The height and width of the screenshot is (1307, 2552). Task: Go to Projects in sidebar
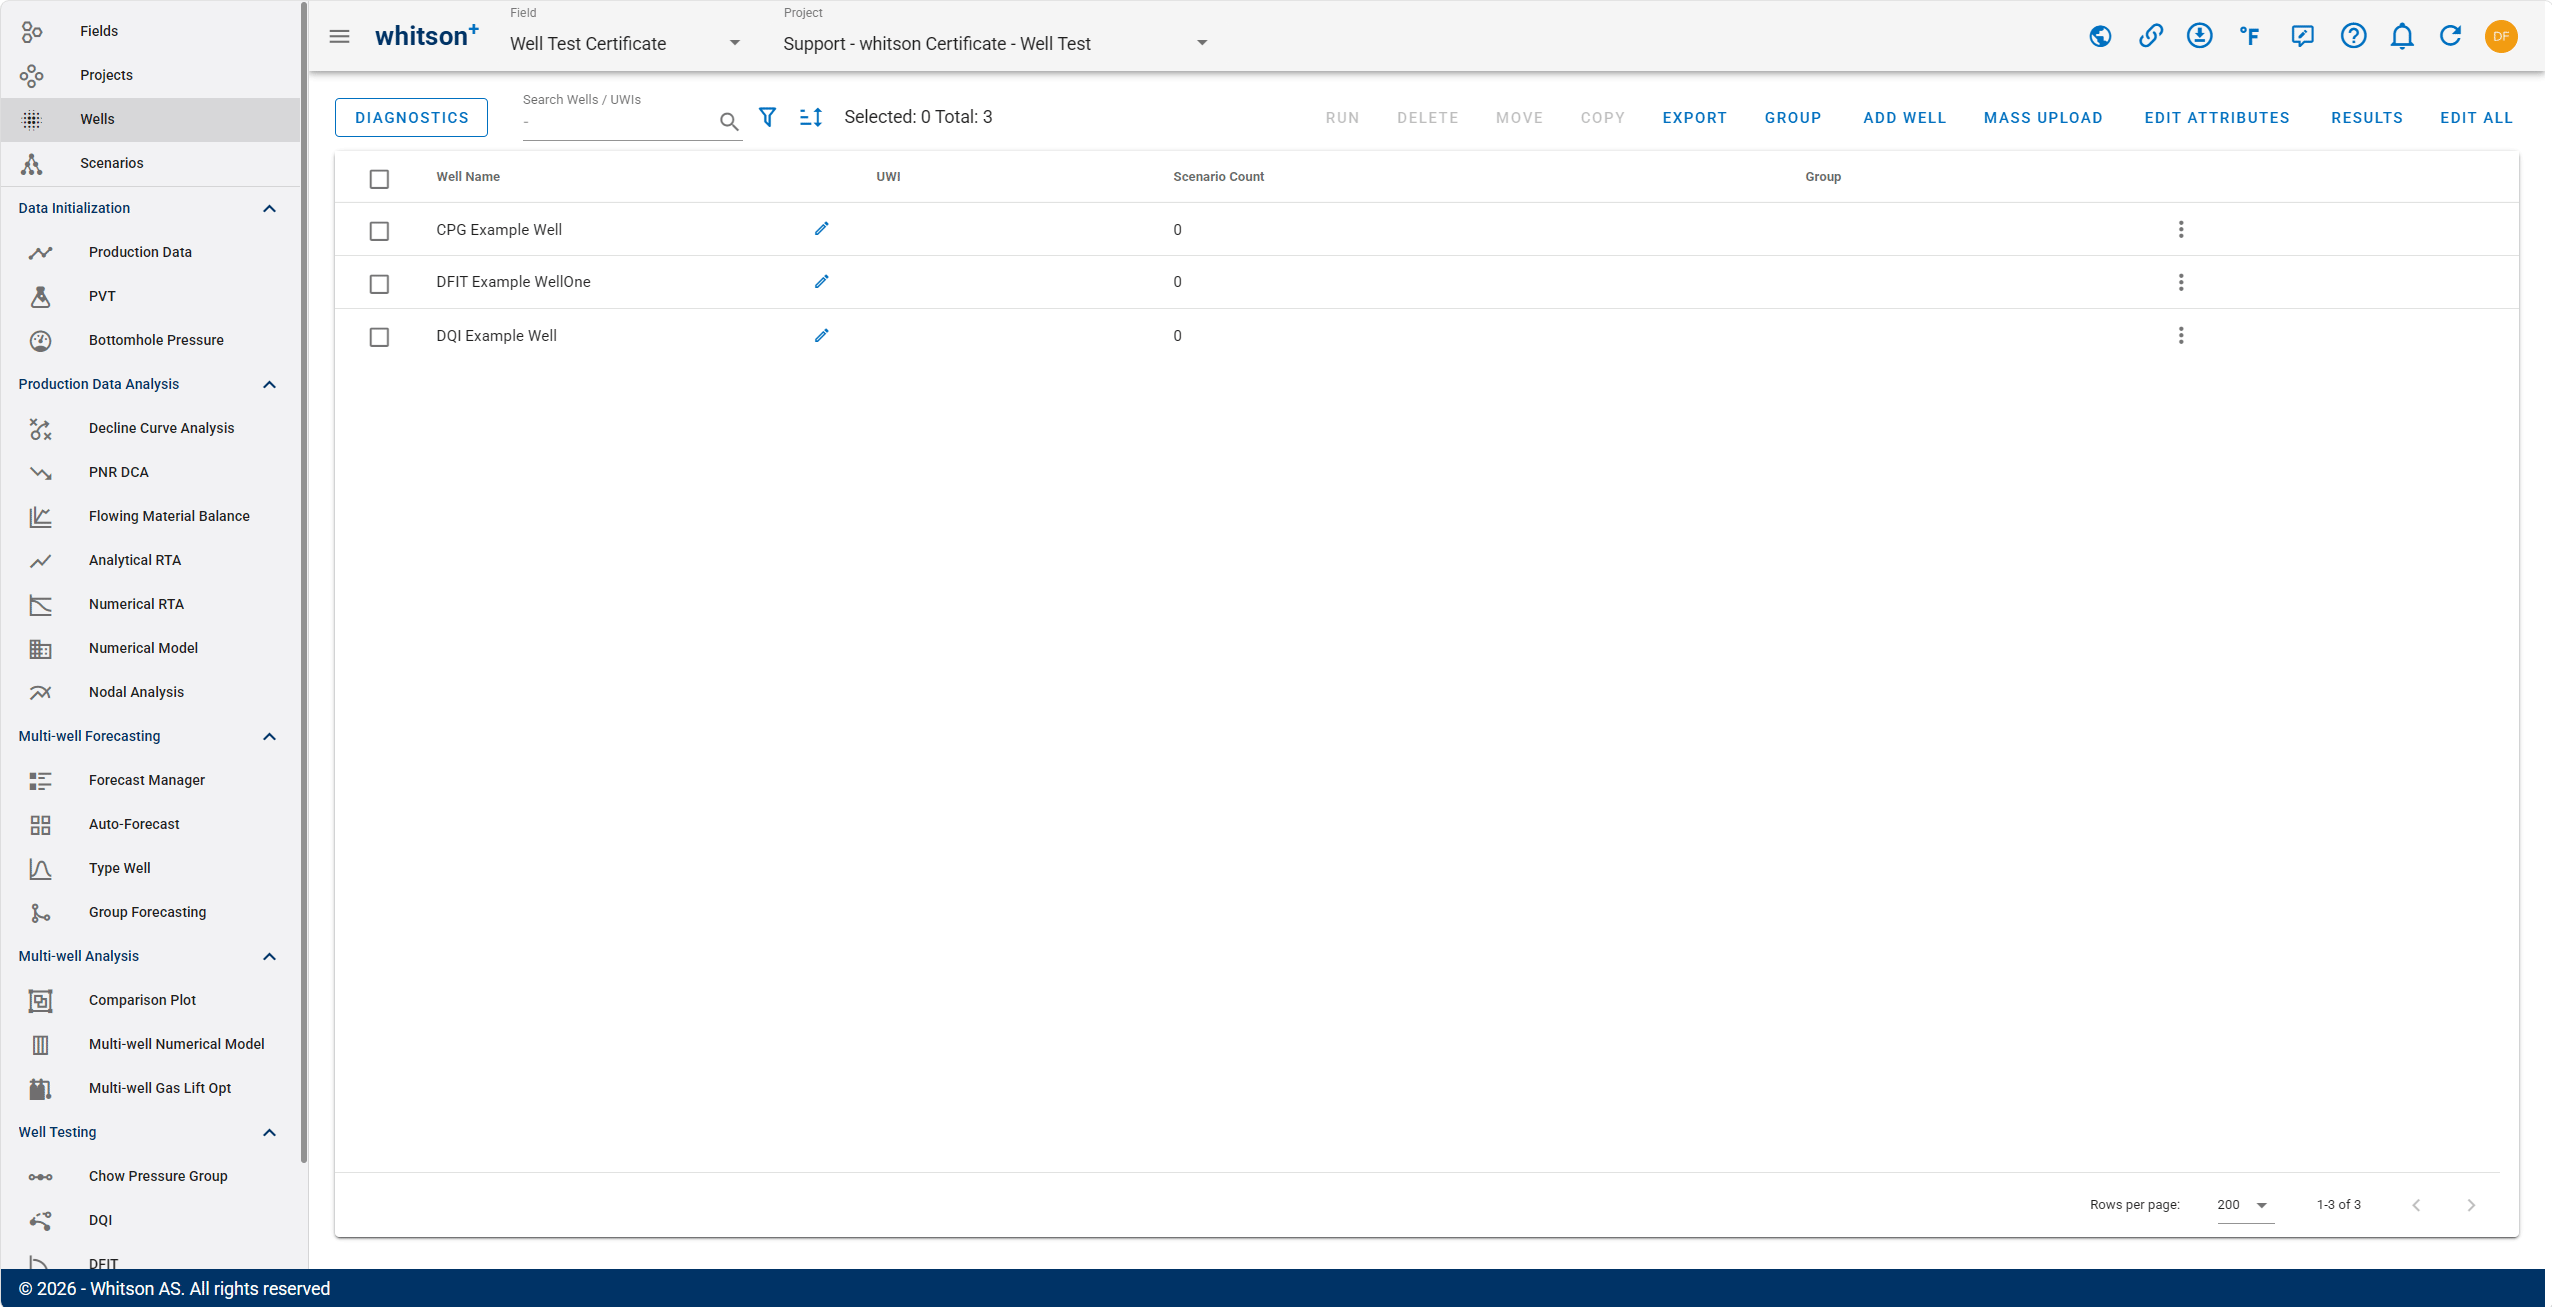point(150,75)
